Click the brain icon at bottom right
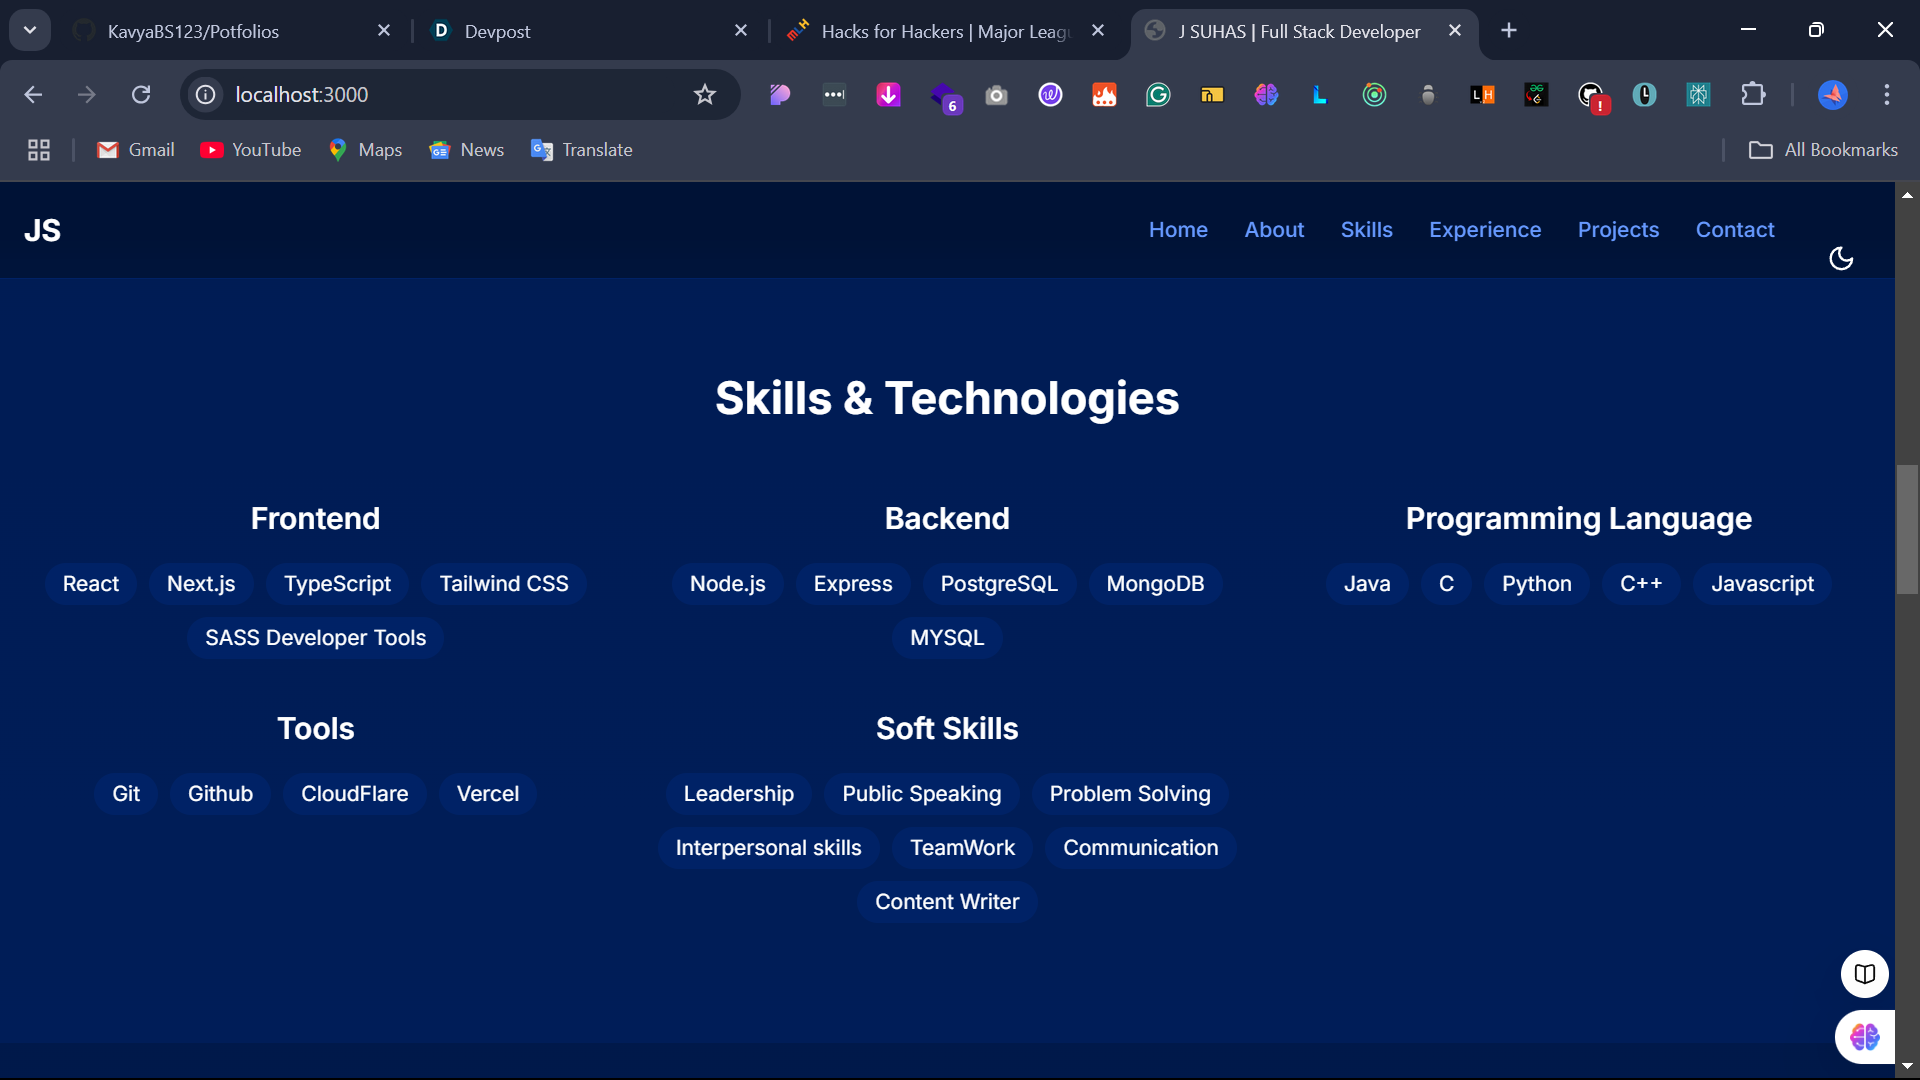The image size is (1920, 1080). (1864, 1037)
